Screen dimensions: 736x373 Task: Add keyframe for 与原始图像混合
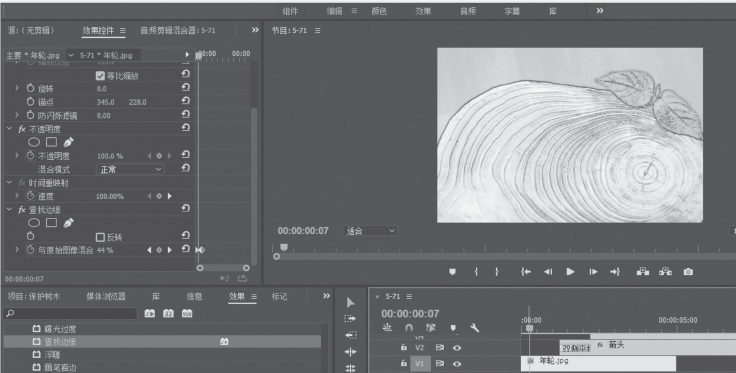click(159, 250)
